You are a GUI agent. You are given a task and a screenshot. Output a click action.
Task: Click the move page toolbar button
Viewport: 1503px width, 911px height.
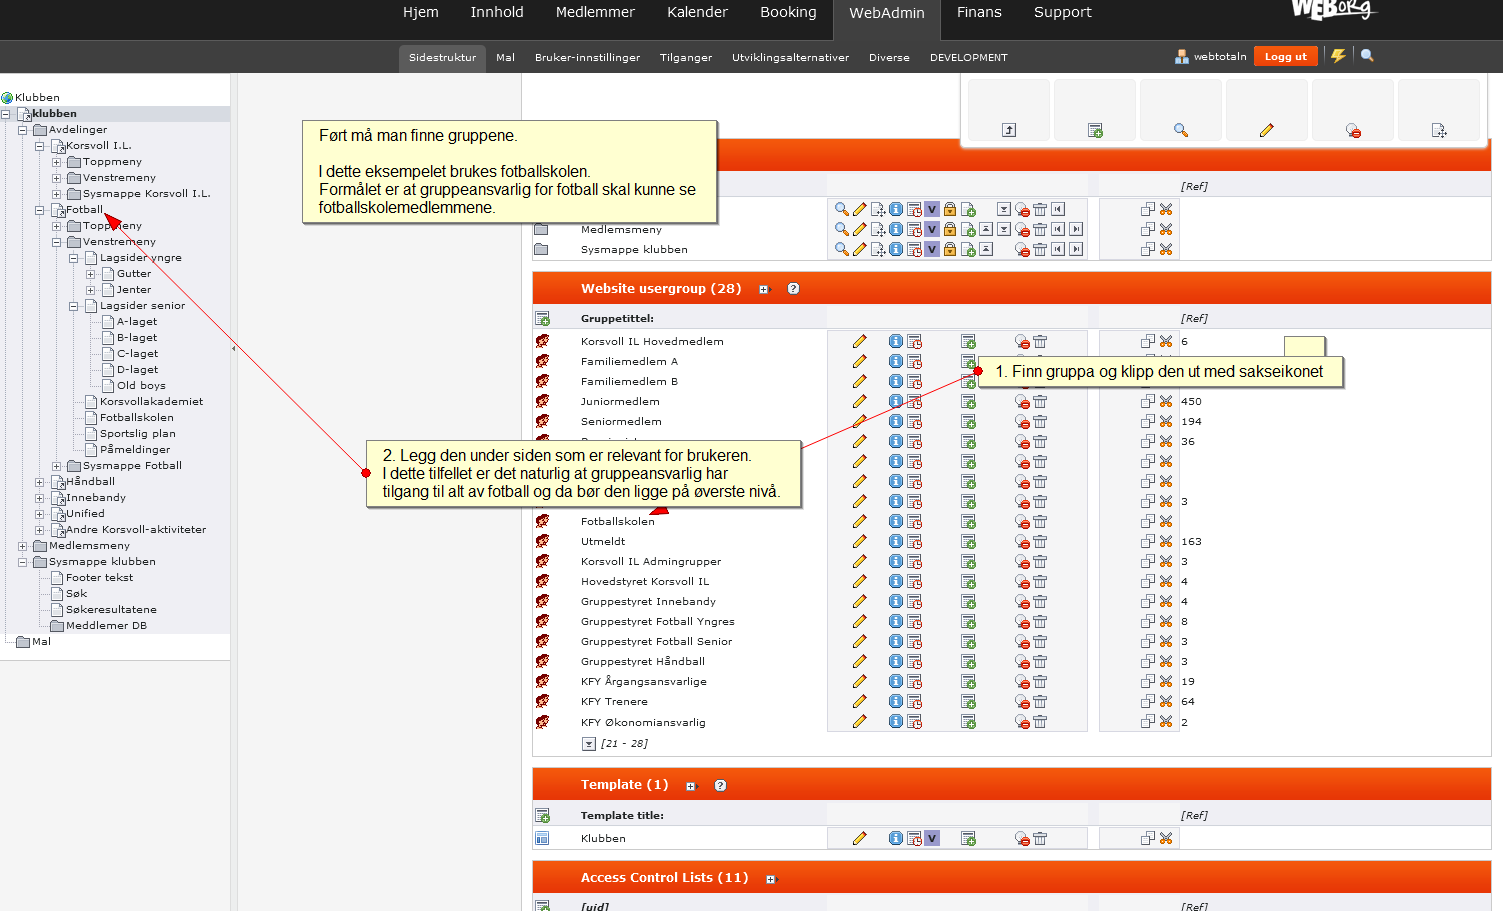[1439, 130]
